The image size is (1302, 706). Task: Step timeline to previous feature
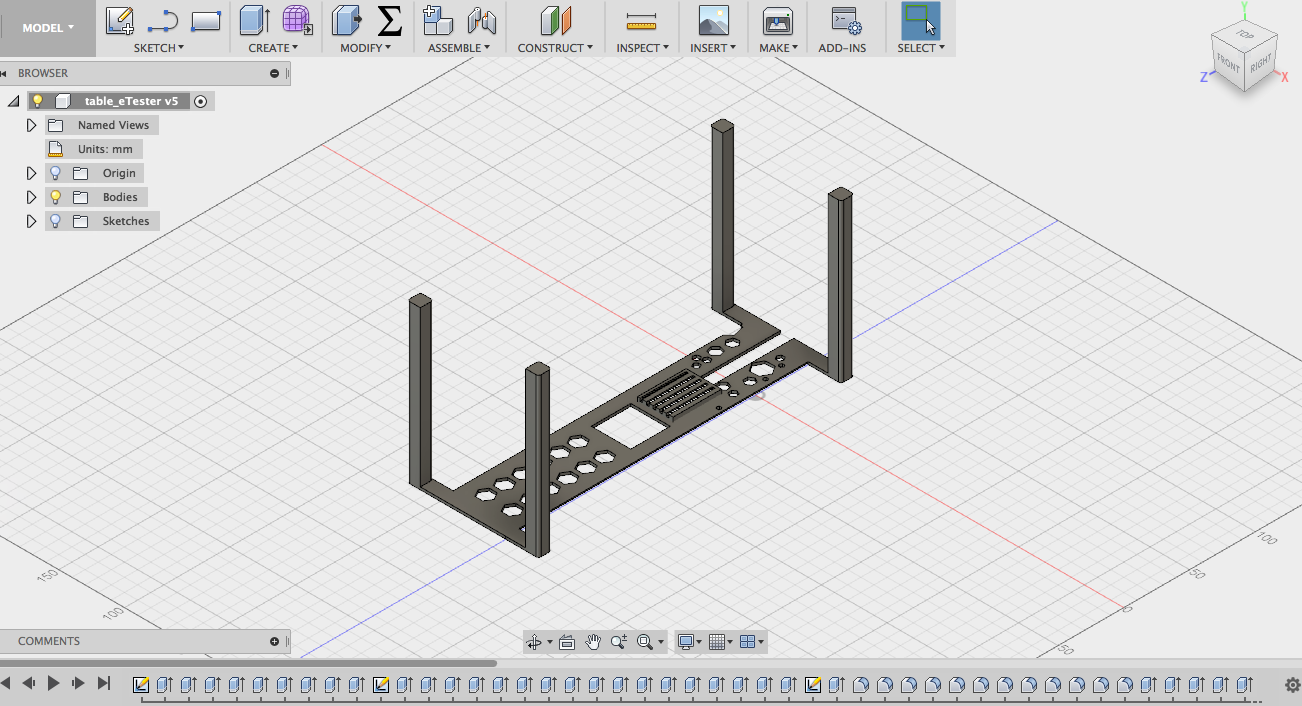pyautogui.click(x=28, y=684)
